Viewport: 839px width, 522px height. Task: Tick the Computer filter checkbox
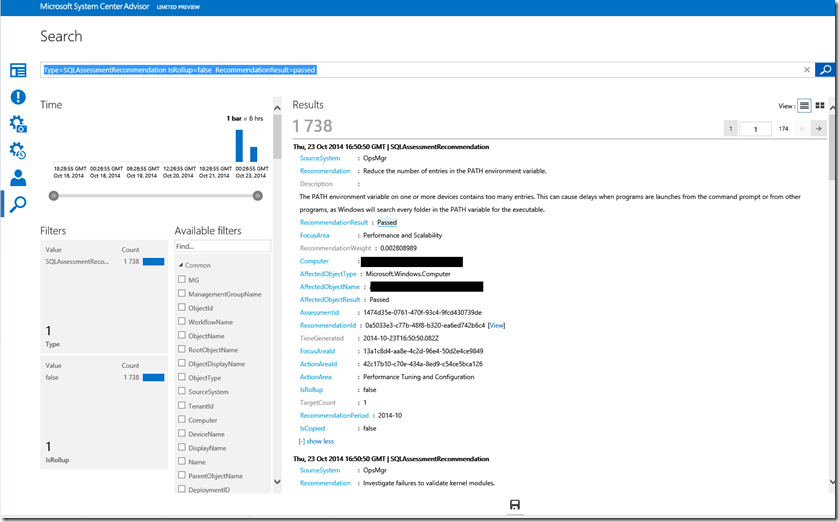[180, 420]
